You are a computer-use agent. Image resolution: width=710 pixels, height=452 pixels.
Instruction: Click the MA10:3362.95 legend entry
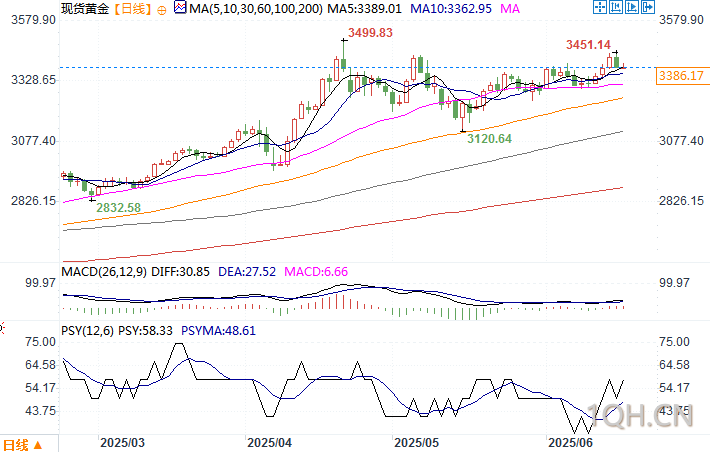click(451, 9)
